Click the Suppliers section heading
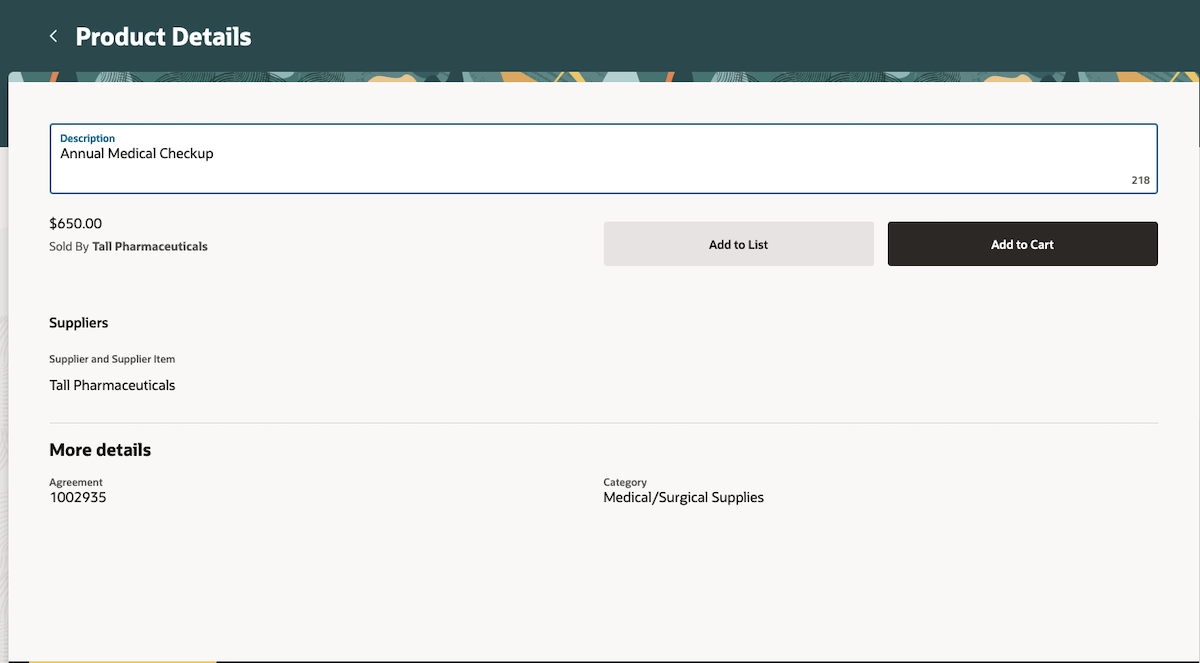The height and width of the screenshot is (663, 1200). (x=79, y=323)
